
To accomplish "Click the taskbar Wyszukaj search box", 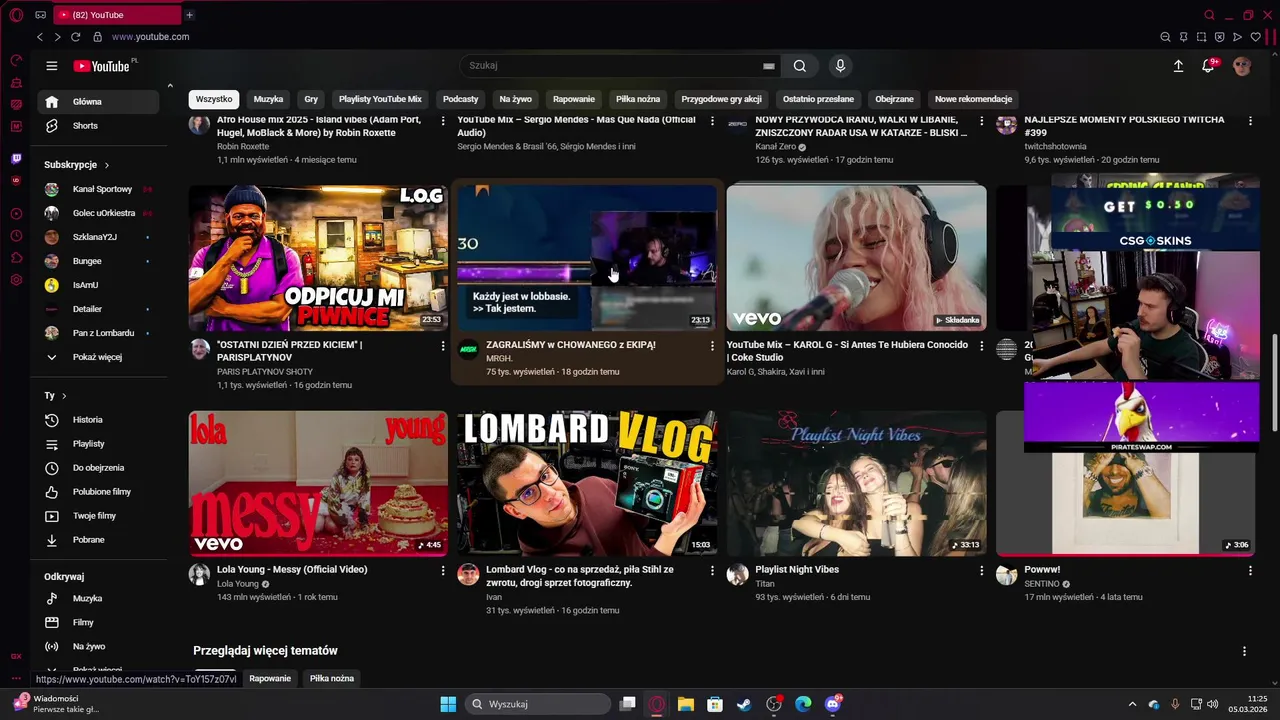I will [538, 704].
